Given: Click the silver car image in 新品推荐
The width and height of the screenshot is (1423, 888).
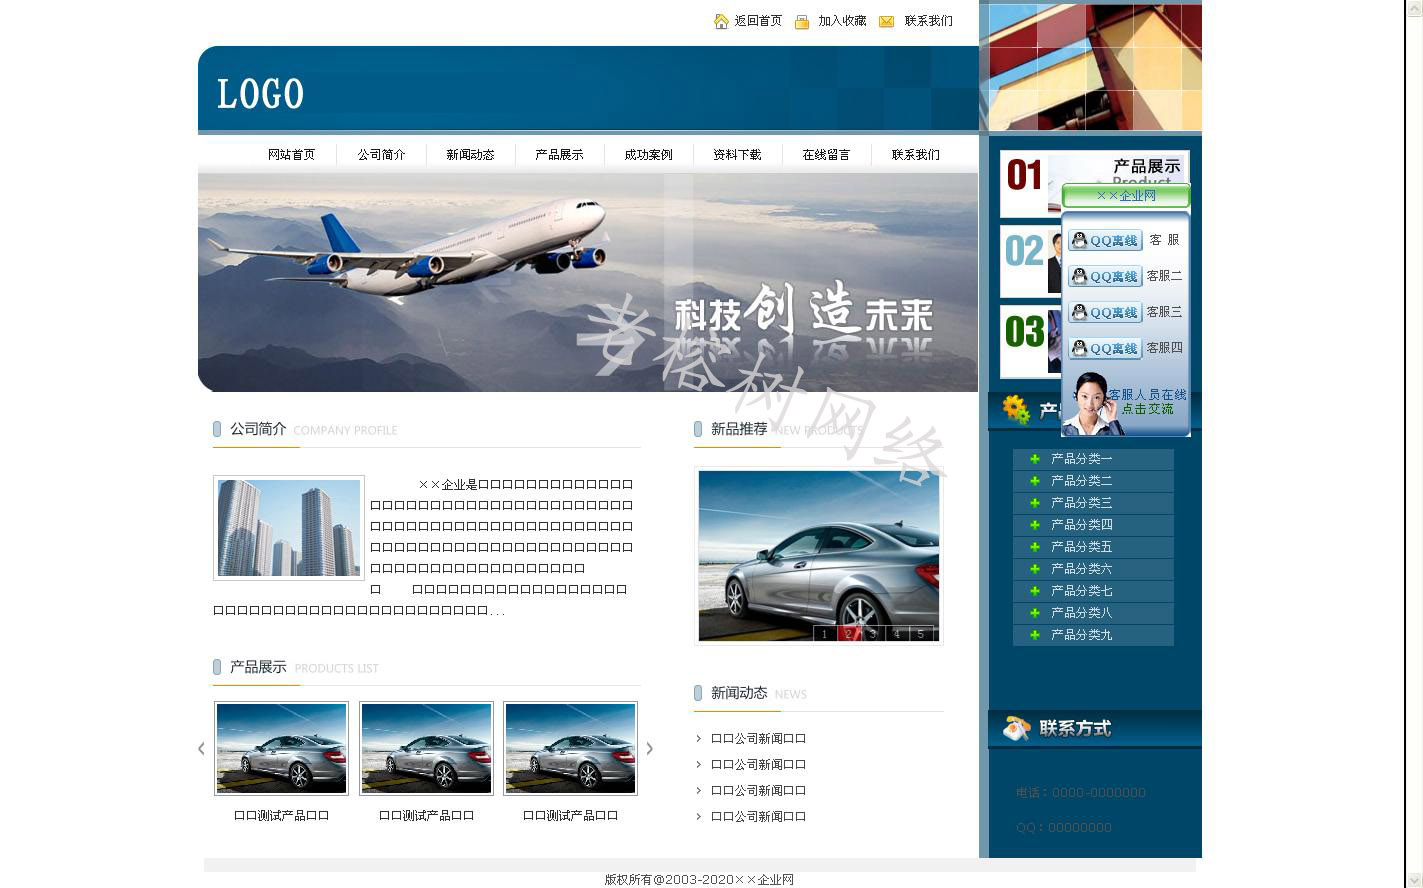Looking at the screenshot, I should 819,555.
